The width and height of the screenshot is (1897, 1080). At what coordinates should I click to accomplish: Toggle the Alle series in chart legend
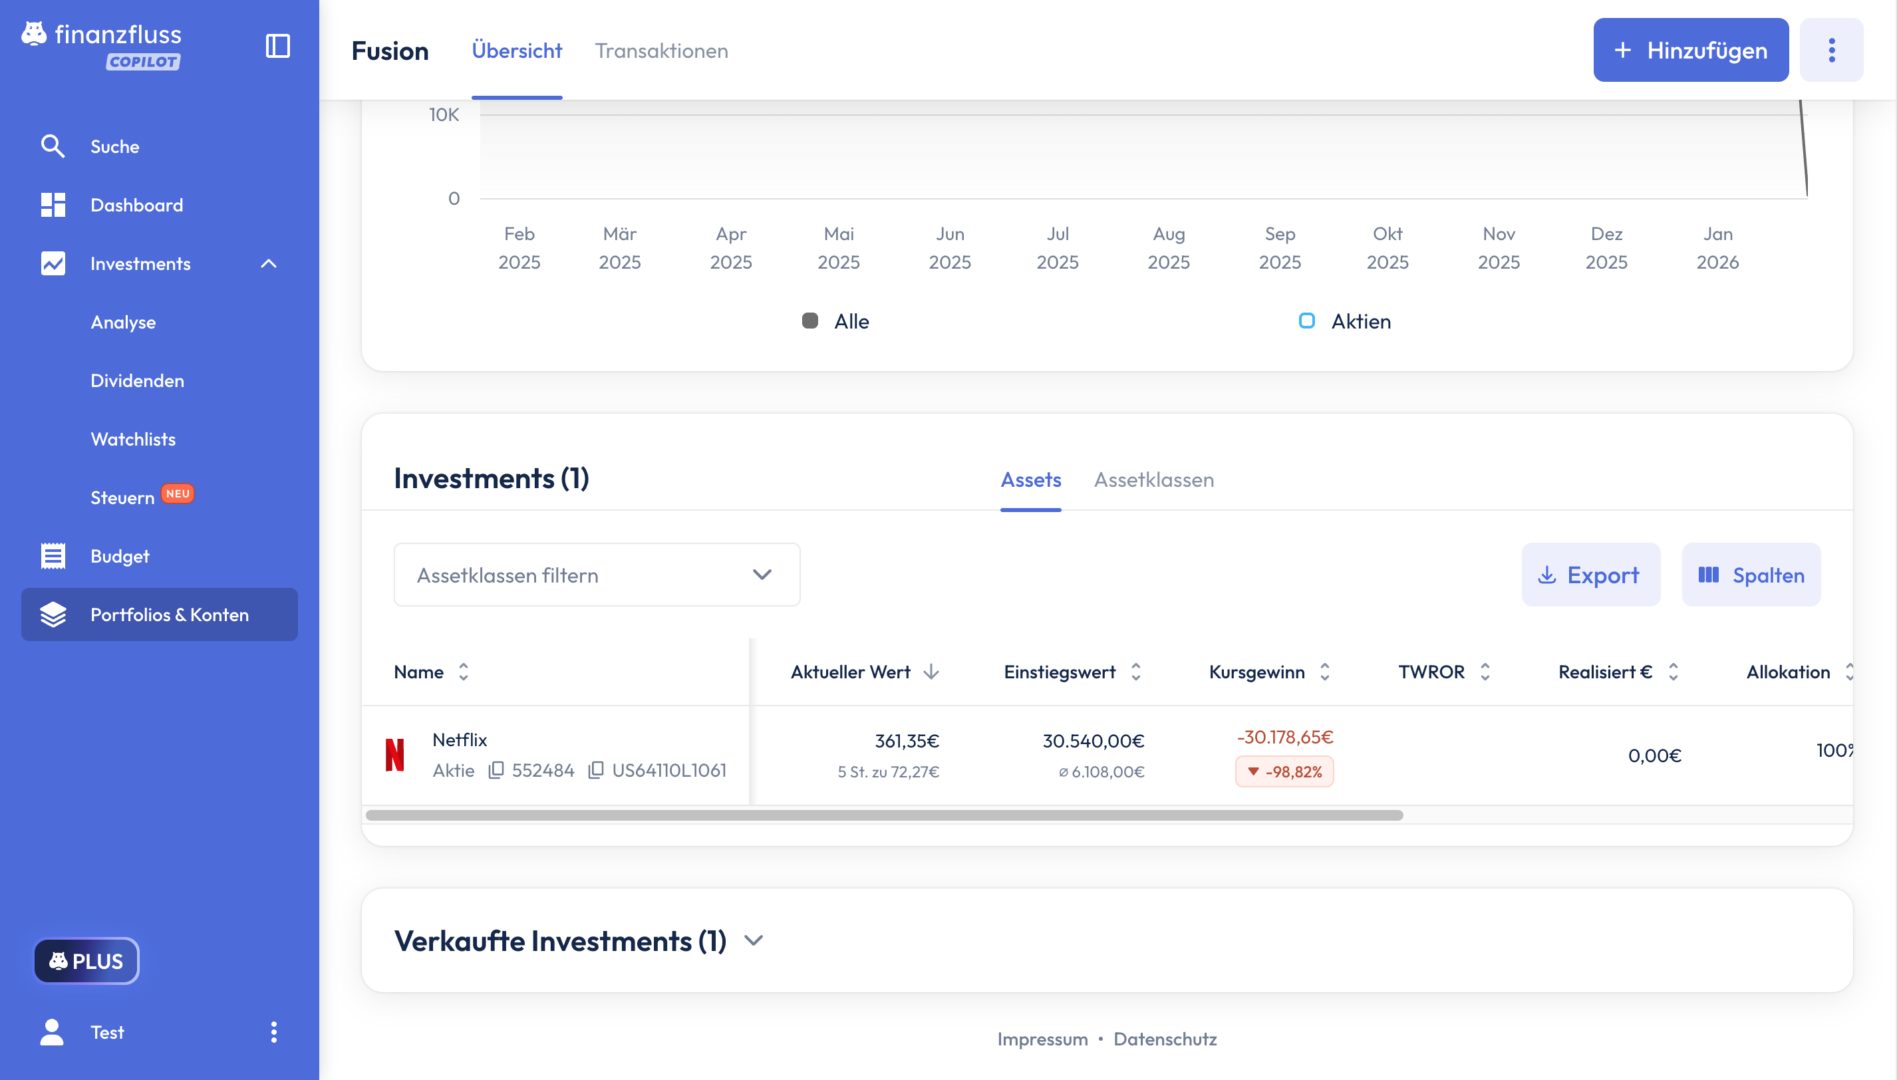click(835, 321)
